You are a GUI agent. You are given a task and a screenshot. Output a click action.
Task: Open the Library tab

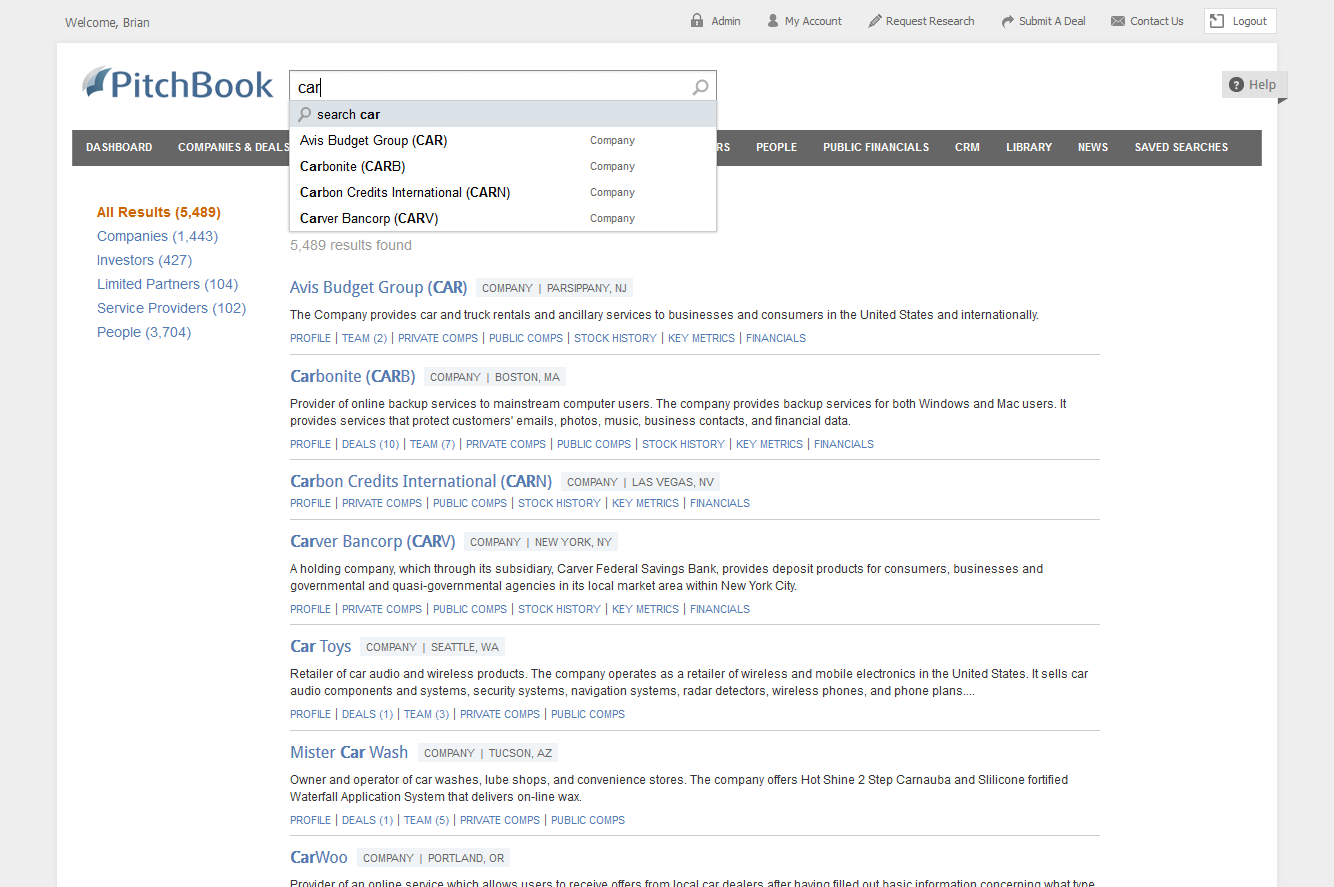point(1029,147)
